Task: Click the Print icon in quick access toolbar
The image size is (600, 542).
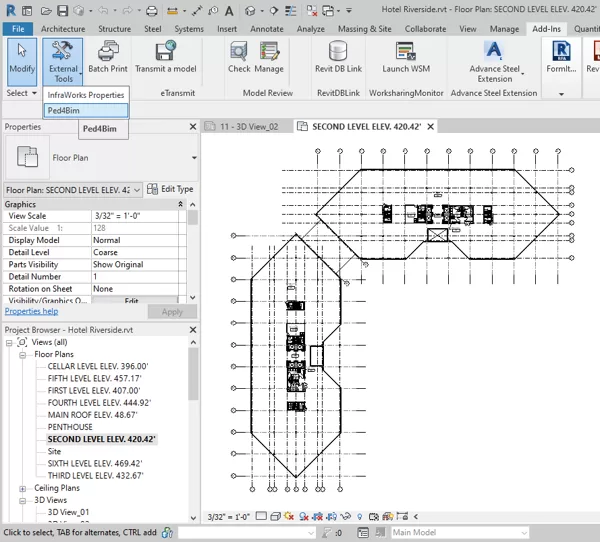Action: (x=152, y=11)
